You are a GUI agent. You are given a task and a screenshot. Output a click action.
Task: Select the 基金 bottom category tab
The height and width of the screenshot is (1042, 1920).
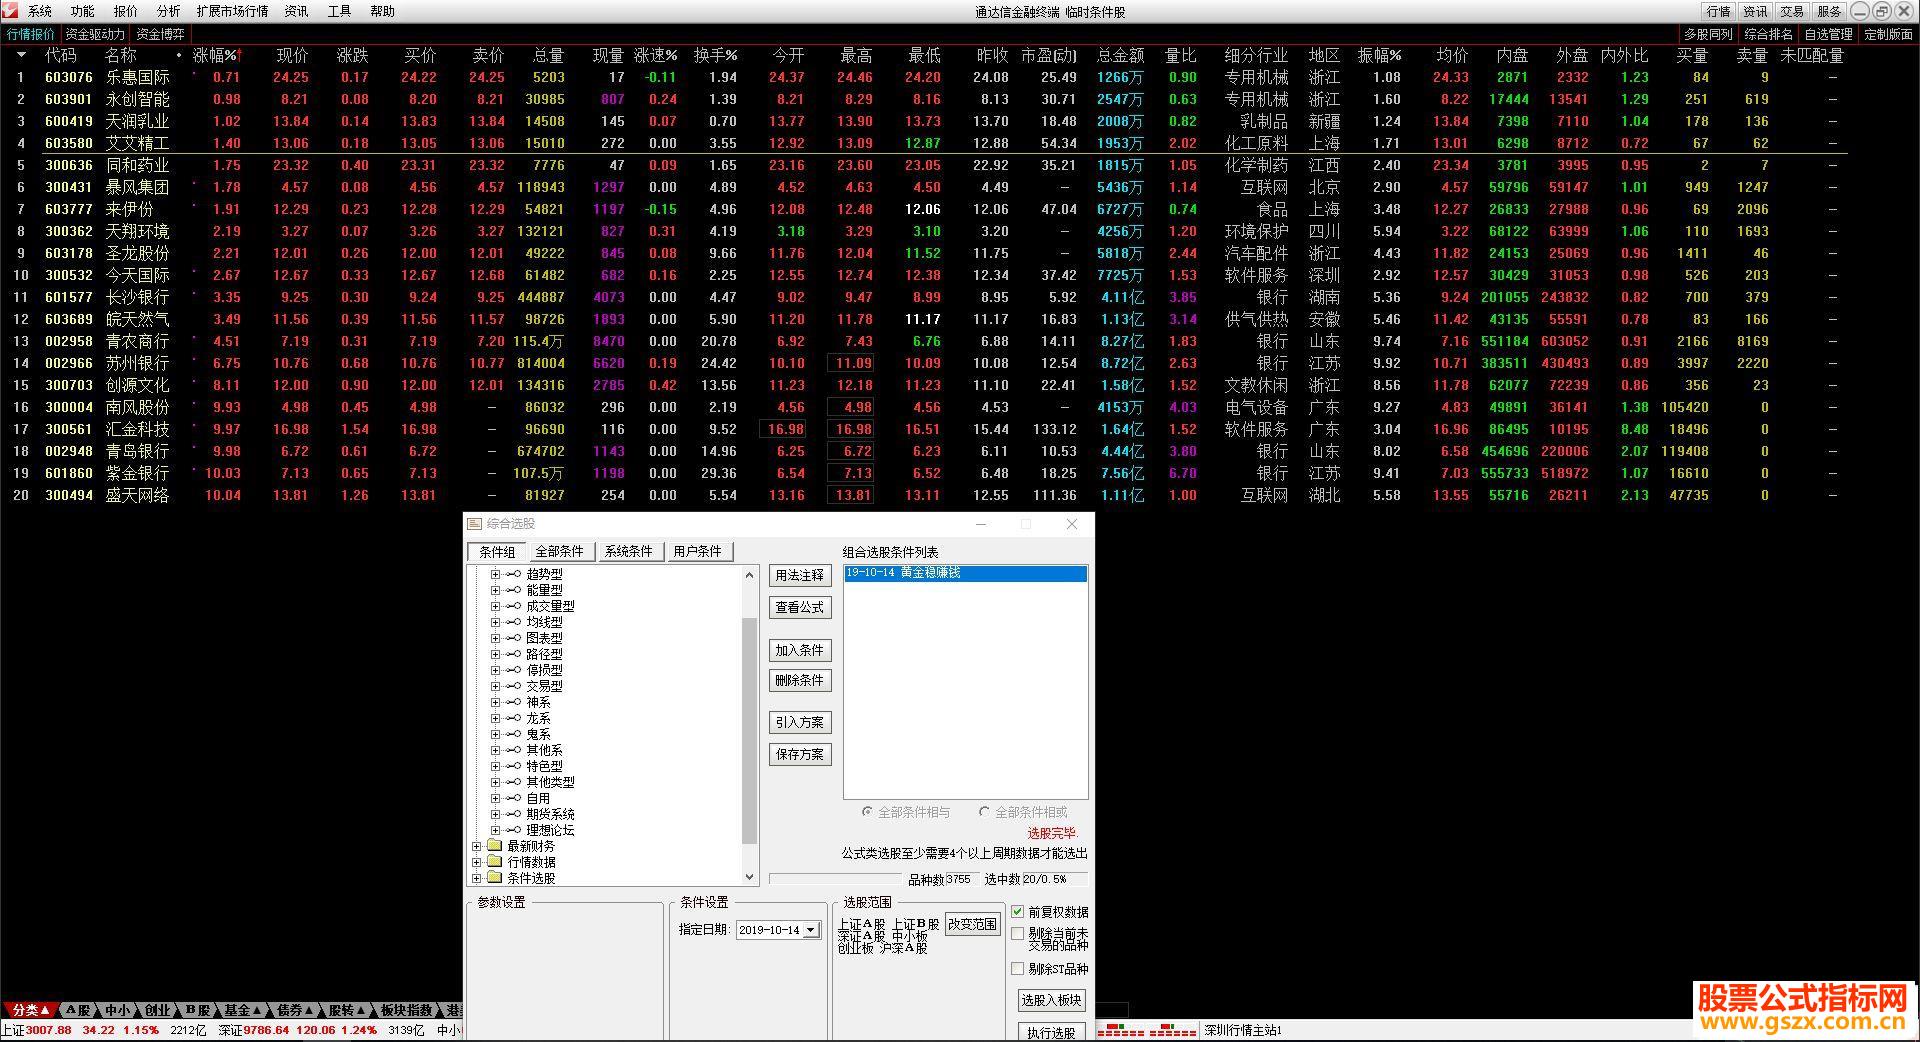click(x=242, y=1010)
